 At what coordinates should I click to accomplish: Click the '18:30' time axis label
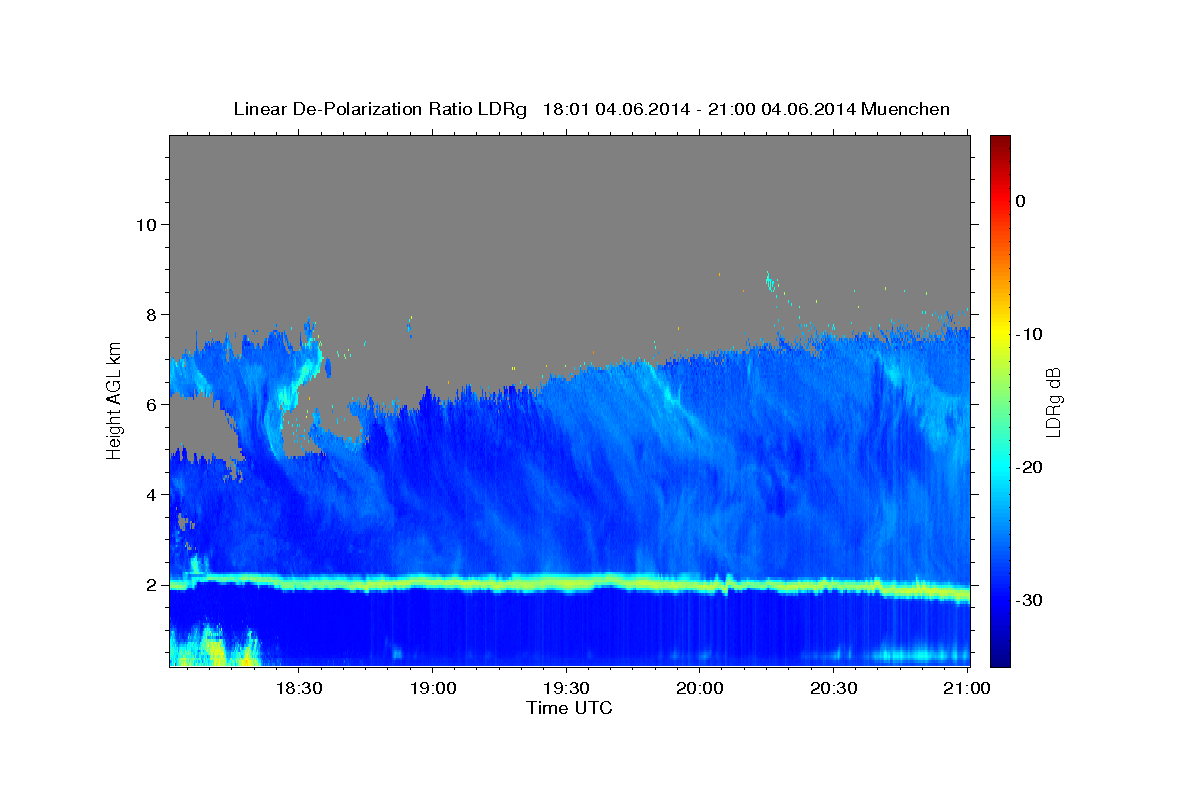[x=298, y=689]
